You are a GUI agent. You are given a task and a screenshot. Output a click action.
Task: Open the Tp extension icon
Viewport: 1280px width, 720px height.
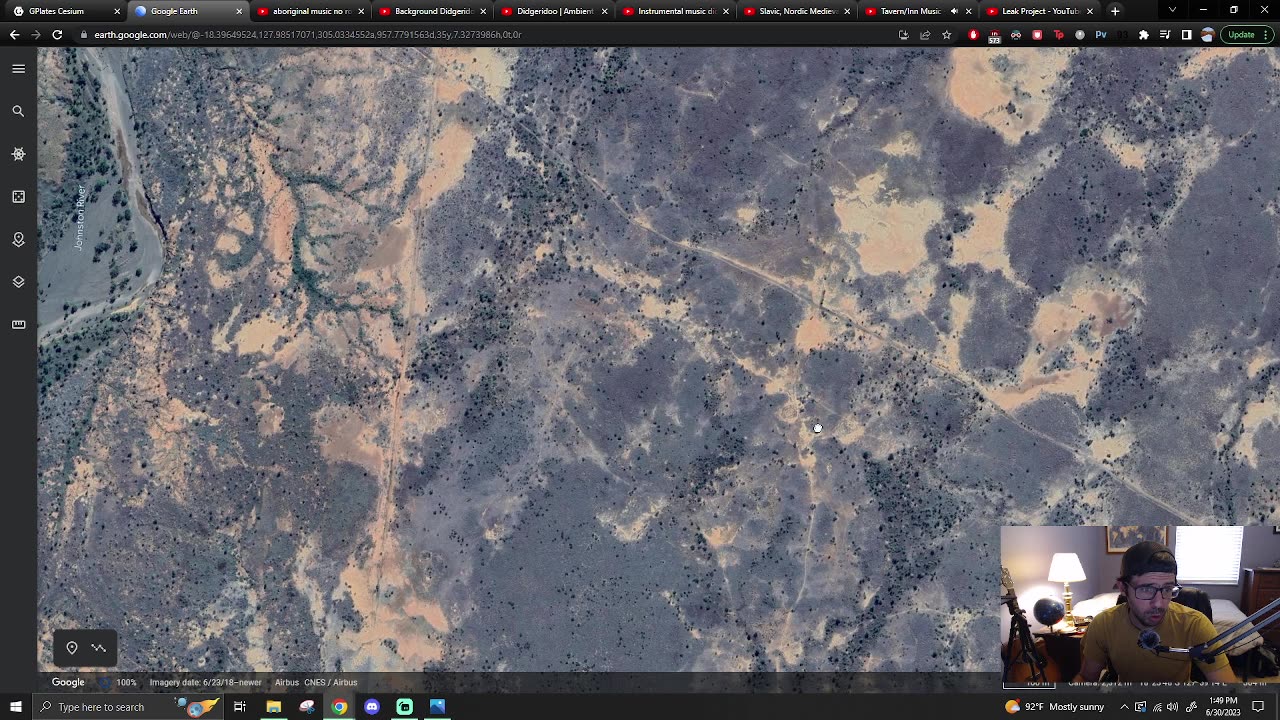click(x=1059, y=35)
